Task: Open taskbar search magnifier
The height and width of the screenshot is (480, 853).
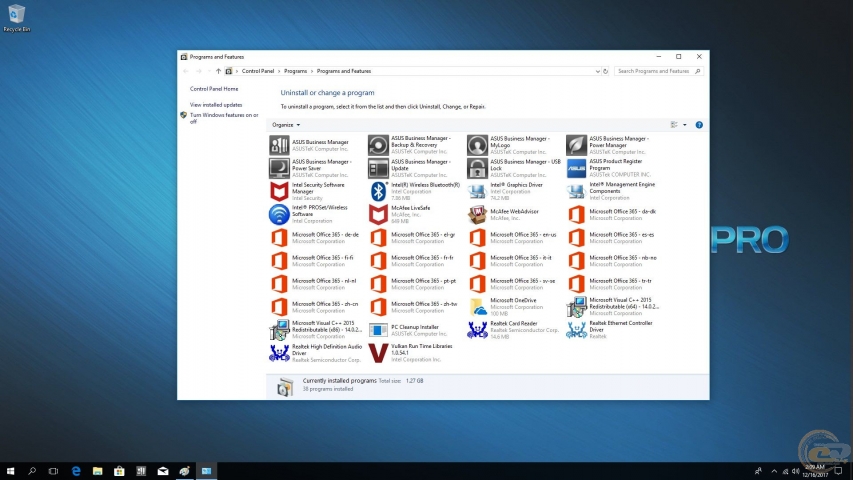Action: (32, 471)
